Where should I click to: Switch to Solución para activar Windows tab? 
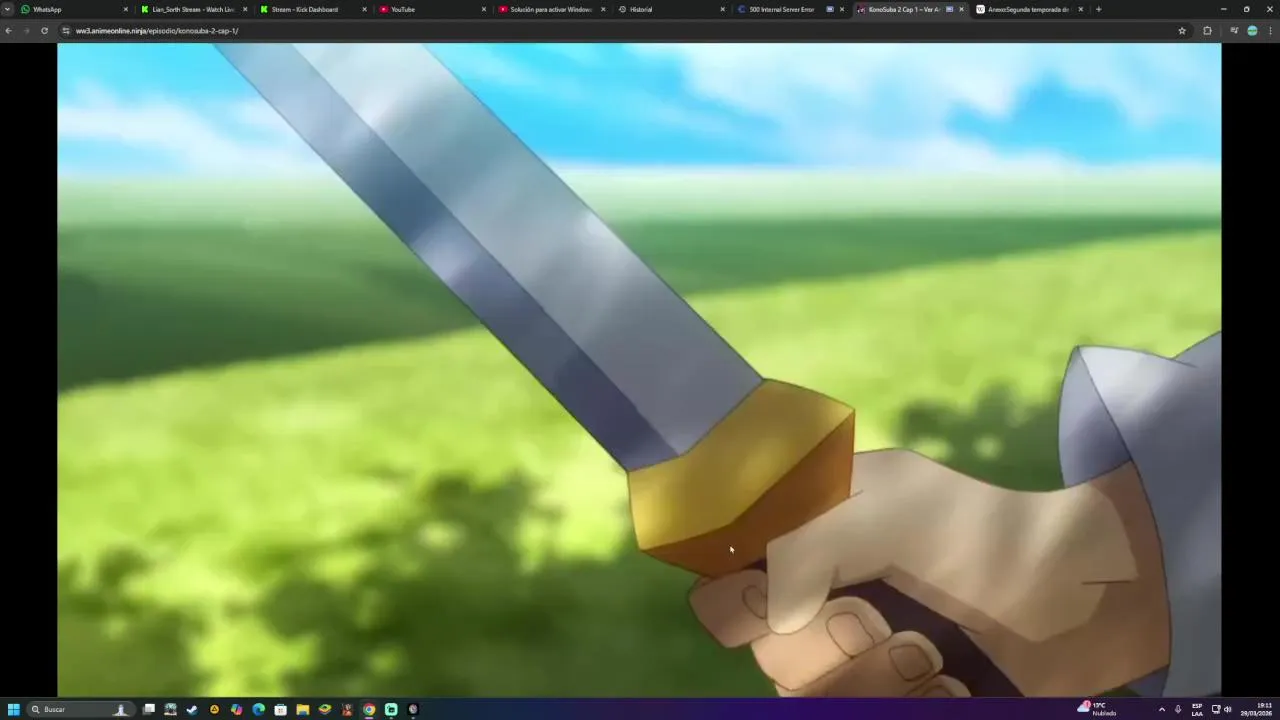pyautogui.click(x=551, y=9)
